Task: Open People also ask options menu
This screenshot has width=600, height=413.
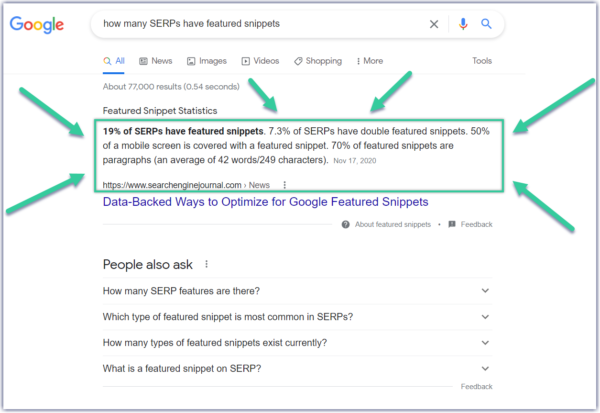Action: [206, 264]
